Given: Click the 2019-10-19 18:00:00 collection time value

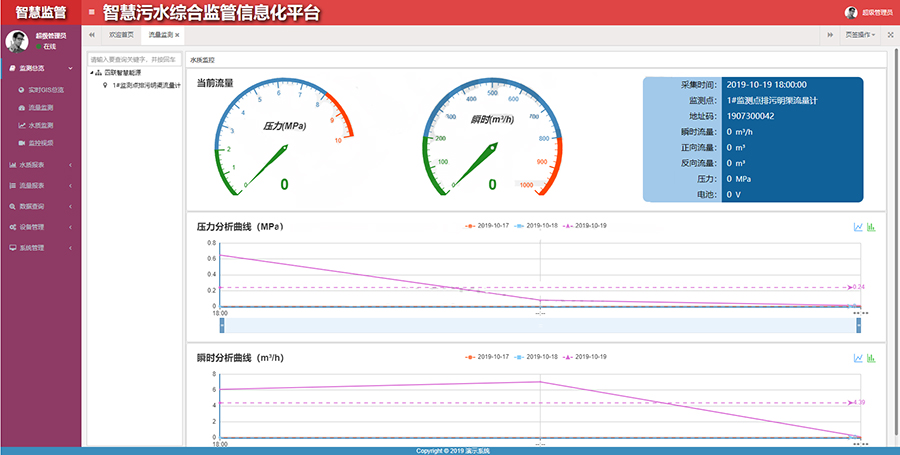Looking at the screenshot, I should pyautogui.click(x=766, y=85).
